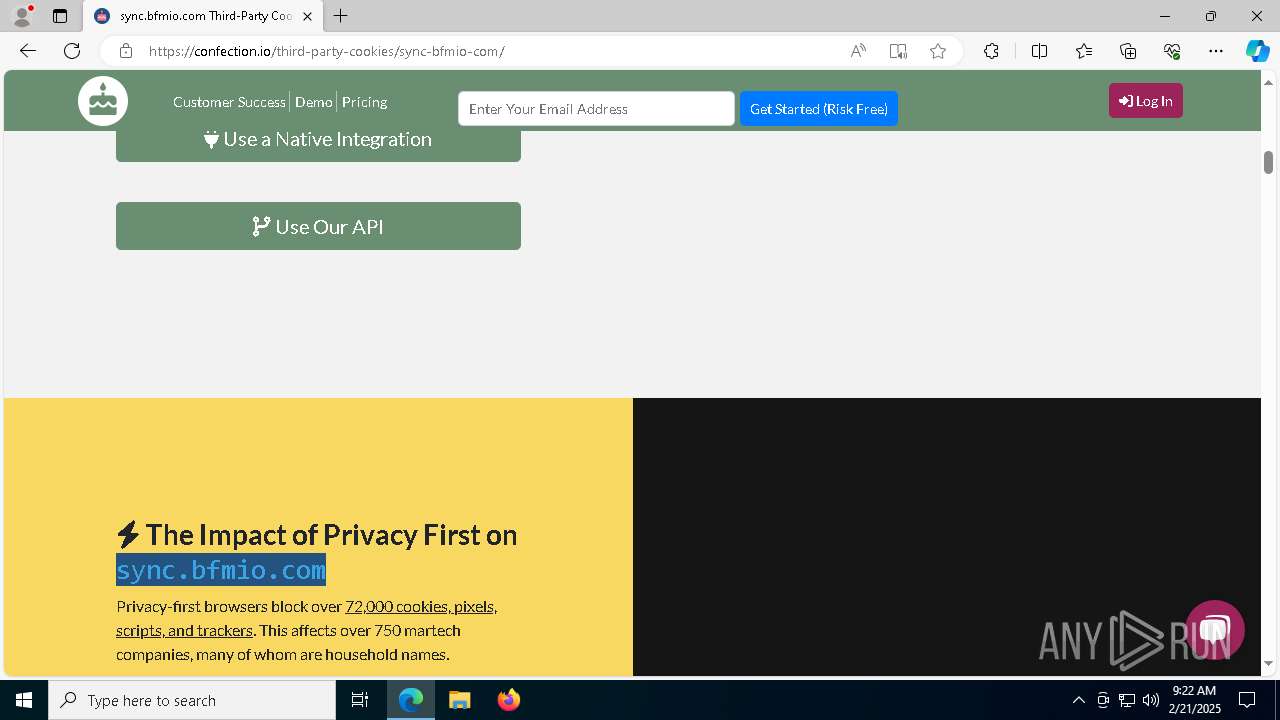Open the Favorites list icon
1280x720 pixels.
point(1084,51)
